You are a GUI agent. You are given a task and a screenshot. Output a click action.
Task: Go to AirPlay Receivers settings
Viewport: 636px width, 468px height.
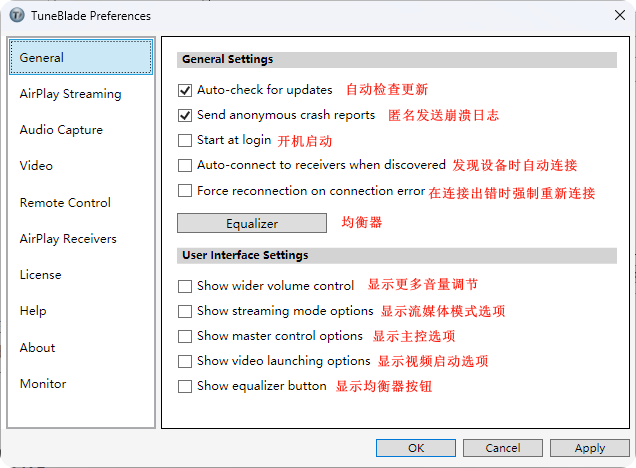click(68, 239)
